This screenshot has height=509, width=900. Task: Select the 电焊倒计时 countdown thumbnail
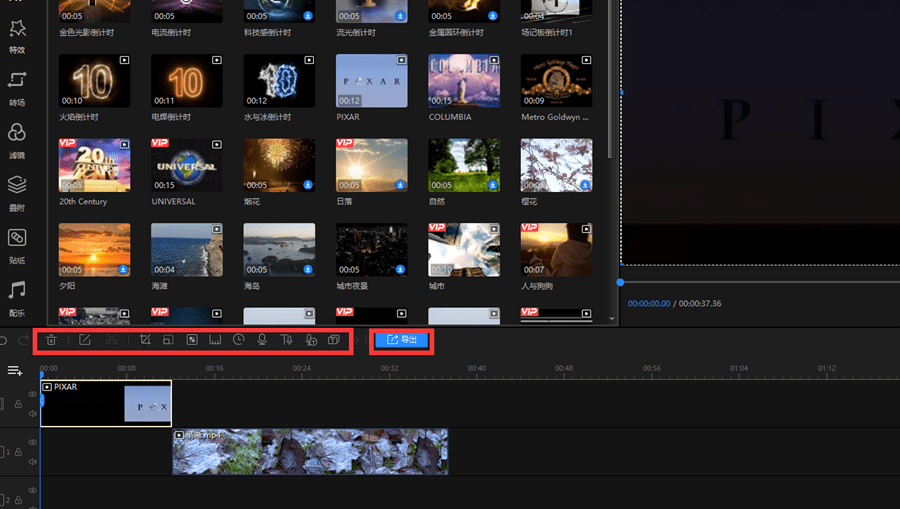click(187, 81)
